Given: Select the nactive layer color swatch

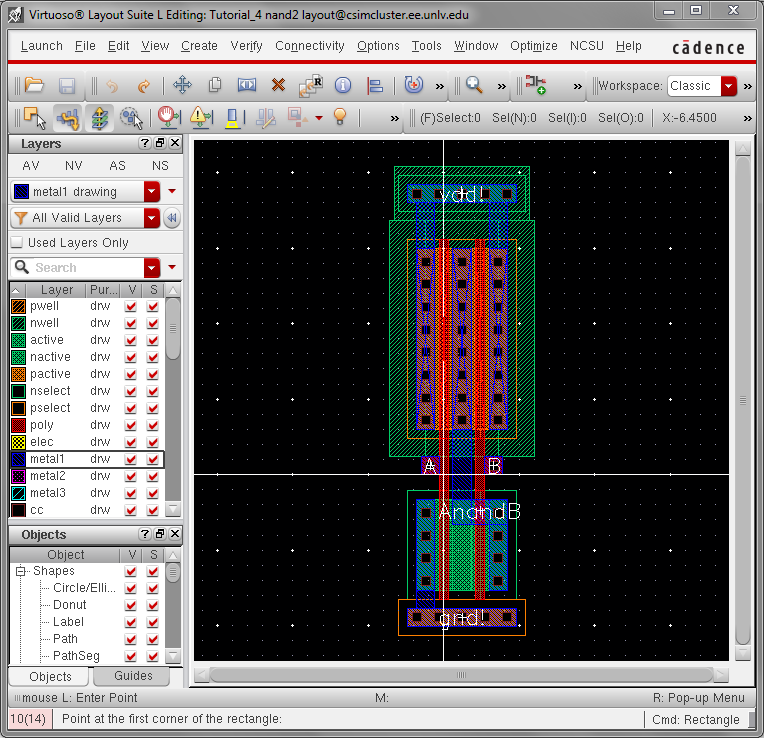Looking at the screenshot, I should 18,357.
